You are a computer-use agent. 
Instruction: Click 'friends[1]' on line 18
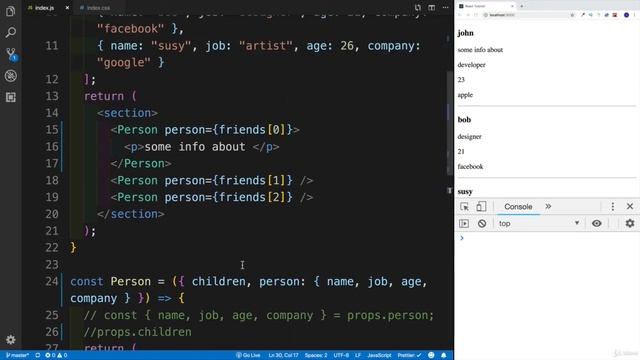(x=252, y=180)
